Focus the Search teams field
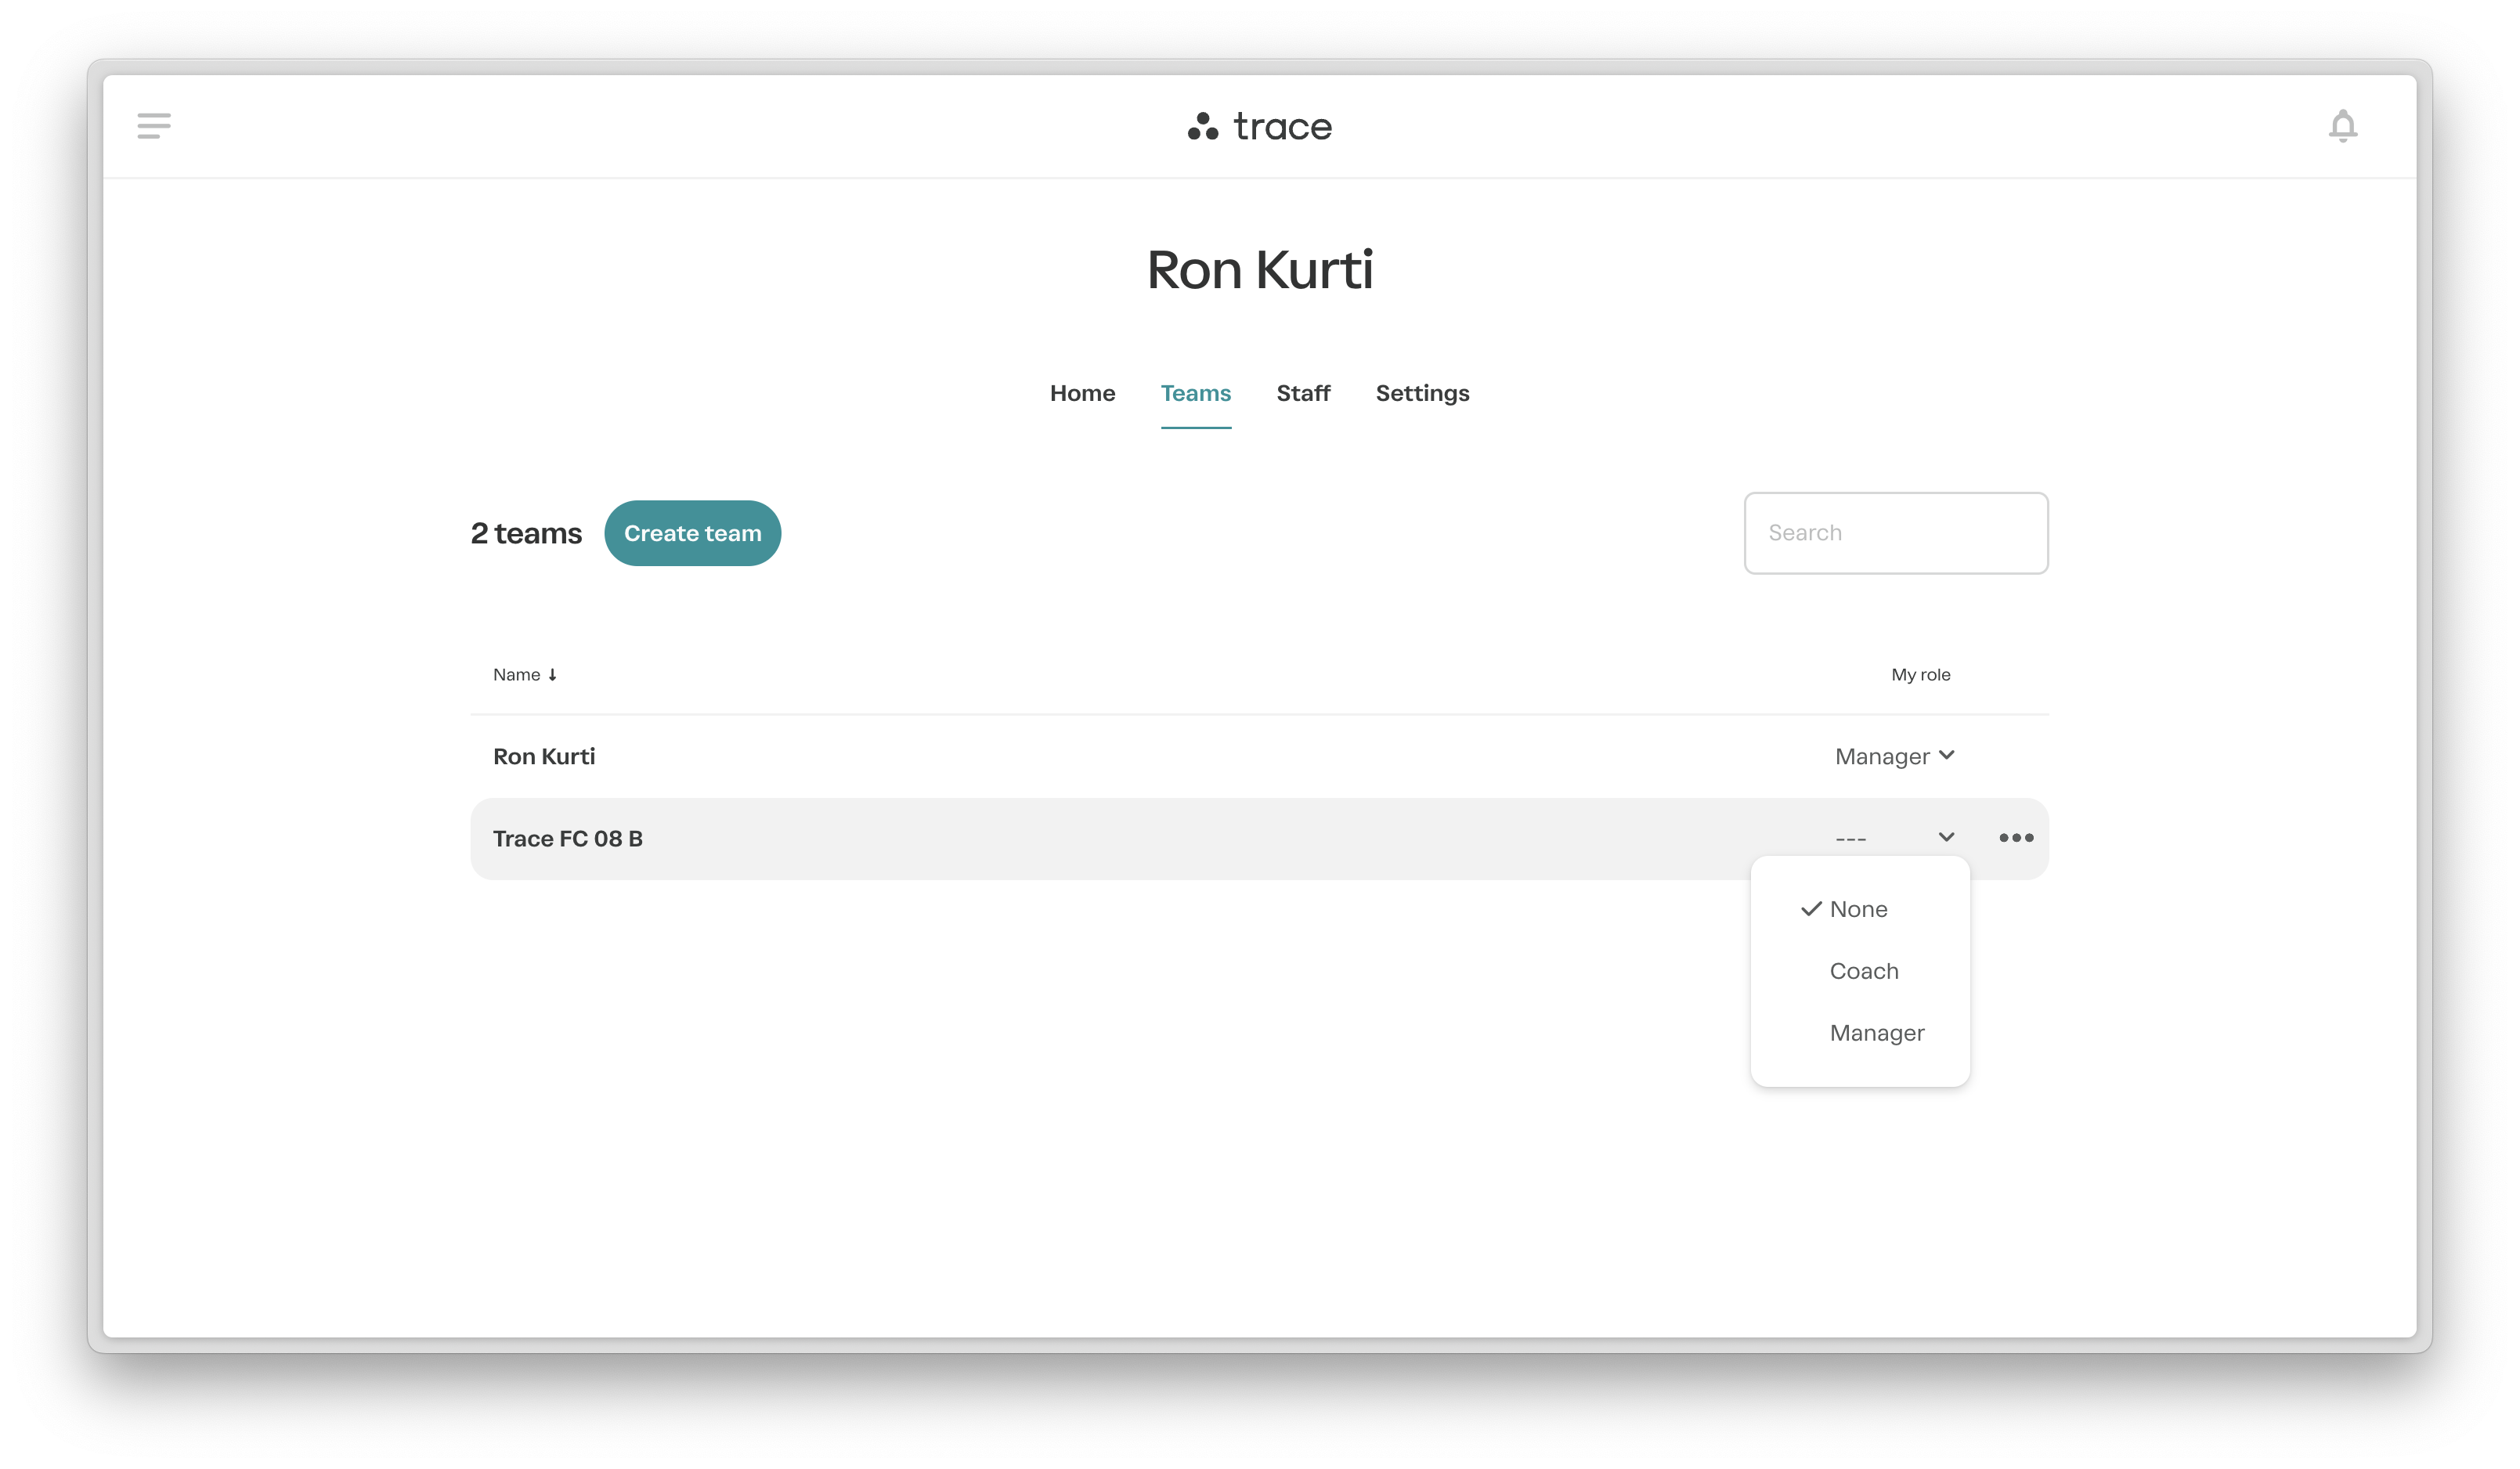This screenshot has height=1469, width=2520. coord(1895,533)
